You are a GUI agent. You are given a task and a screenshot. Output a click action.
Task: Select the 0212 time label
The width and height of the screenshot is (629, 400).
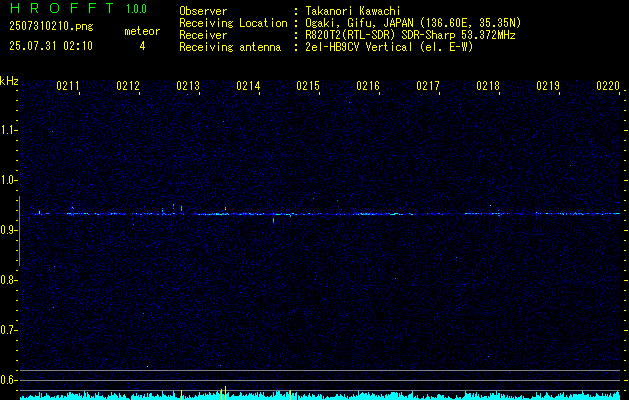pyautogui.click(x=128, y=86)
